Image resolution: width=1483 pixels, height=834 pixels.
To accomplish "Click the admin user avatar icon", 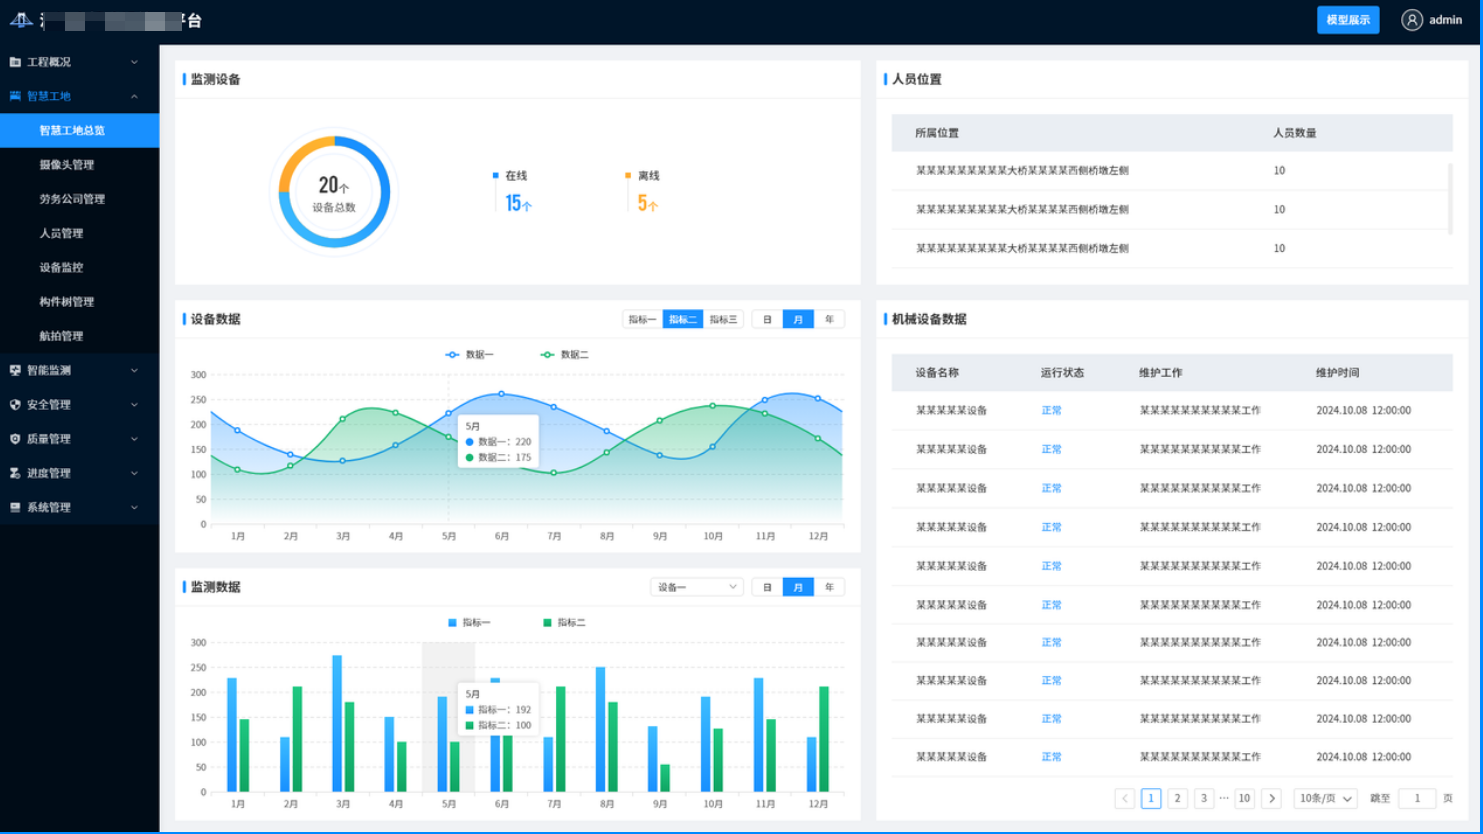I will point(1411,20).
